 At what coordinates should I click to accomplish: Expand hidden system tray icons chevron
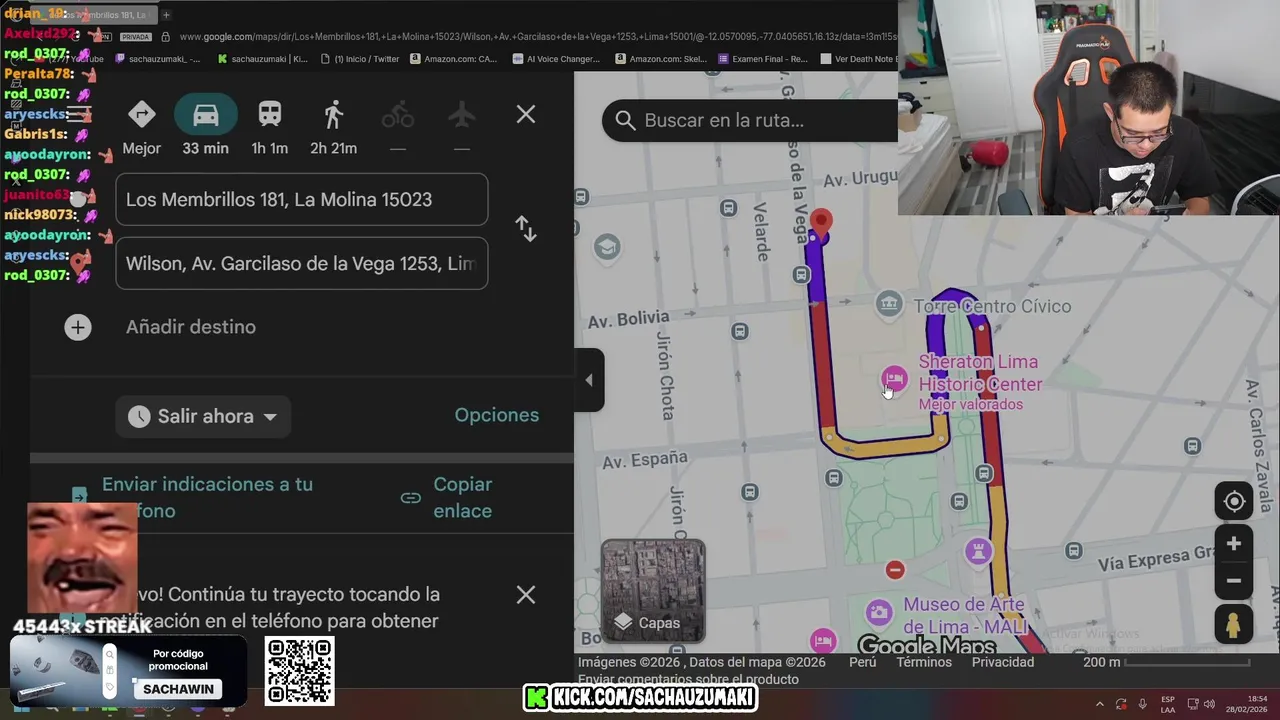pos(1099,704)
